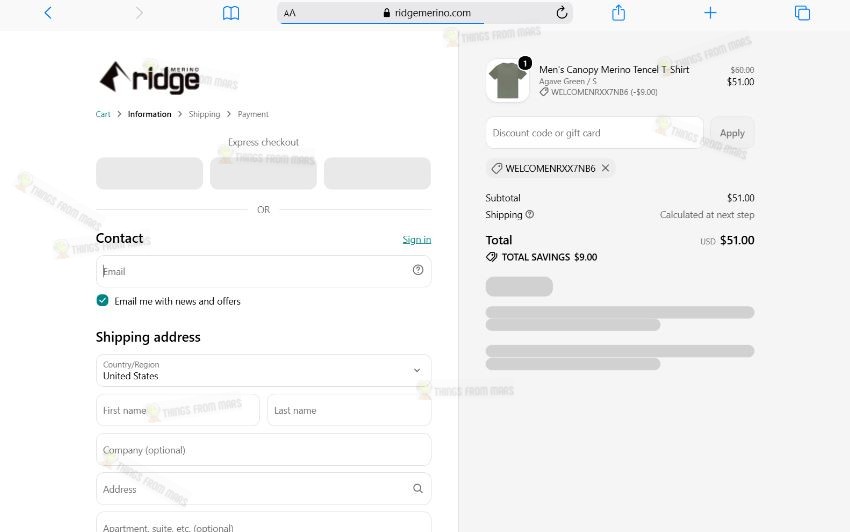The width and height of the screenshot is (850, 532).
Task: Click the Calculated at next step text
Action: pos(707,215)
